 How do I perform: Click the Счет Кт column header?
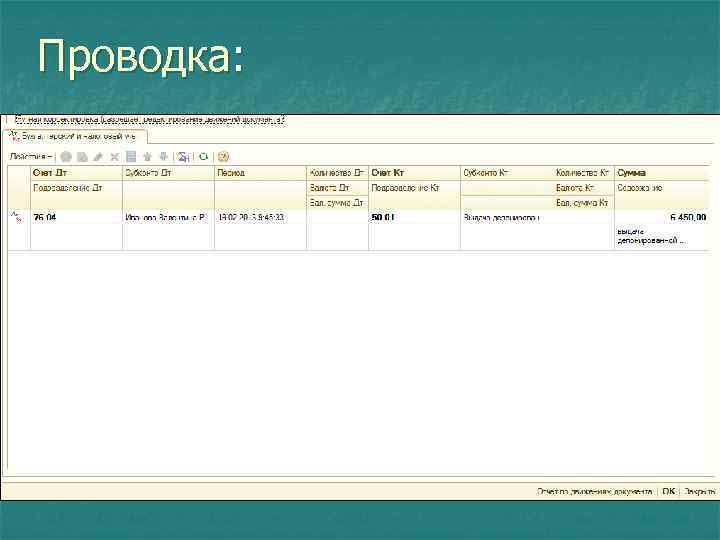[x=414, y=173]
